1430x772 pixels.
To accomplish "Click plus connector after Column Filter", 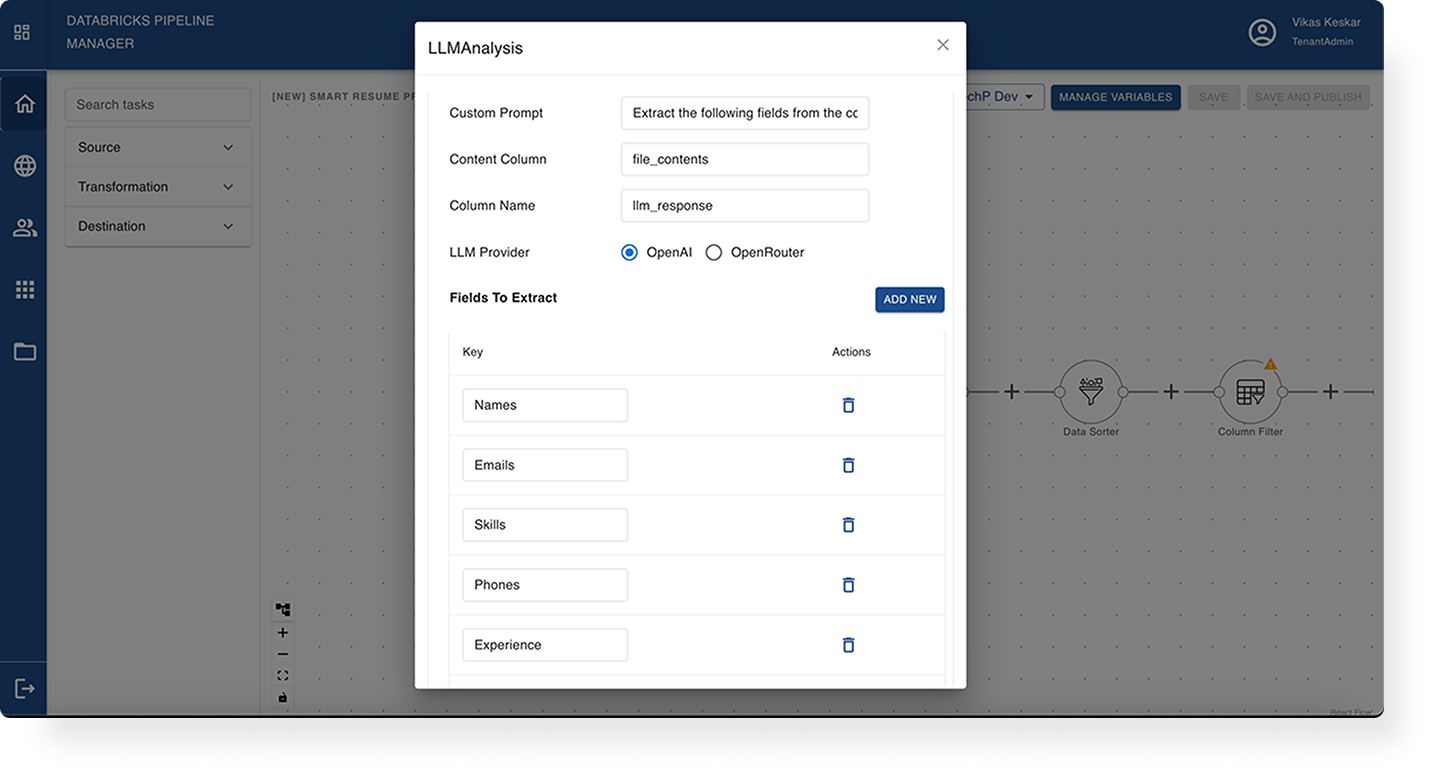I will click(1330, 392).
